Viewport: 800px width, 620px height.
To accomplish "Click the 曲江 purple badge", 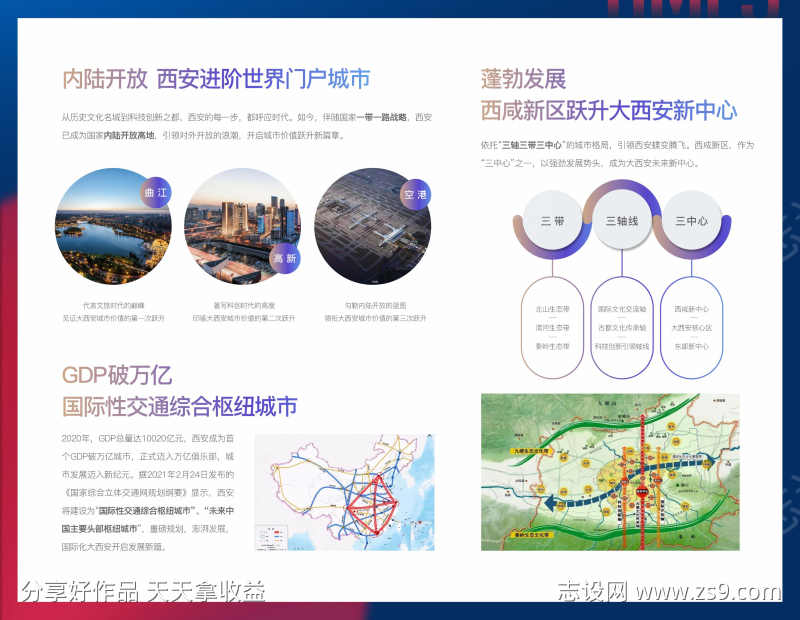I will [156, 192].
